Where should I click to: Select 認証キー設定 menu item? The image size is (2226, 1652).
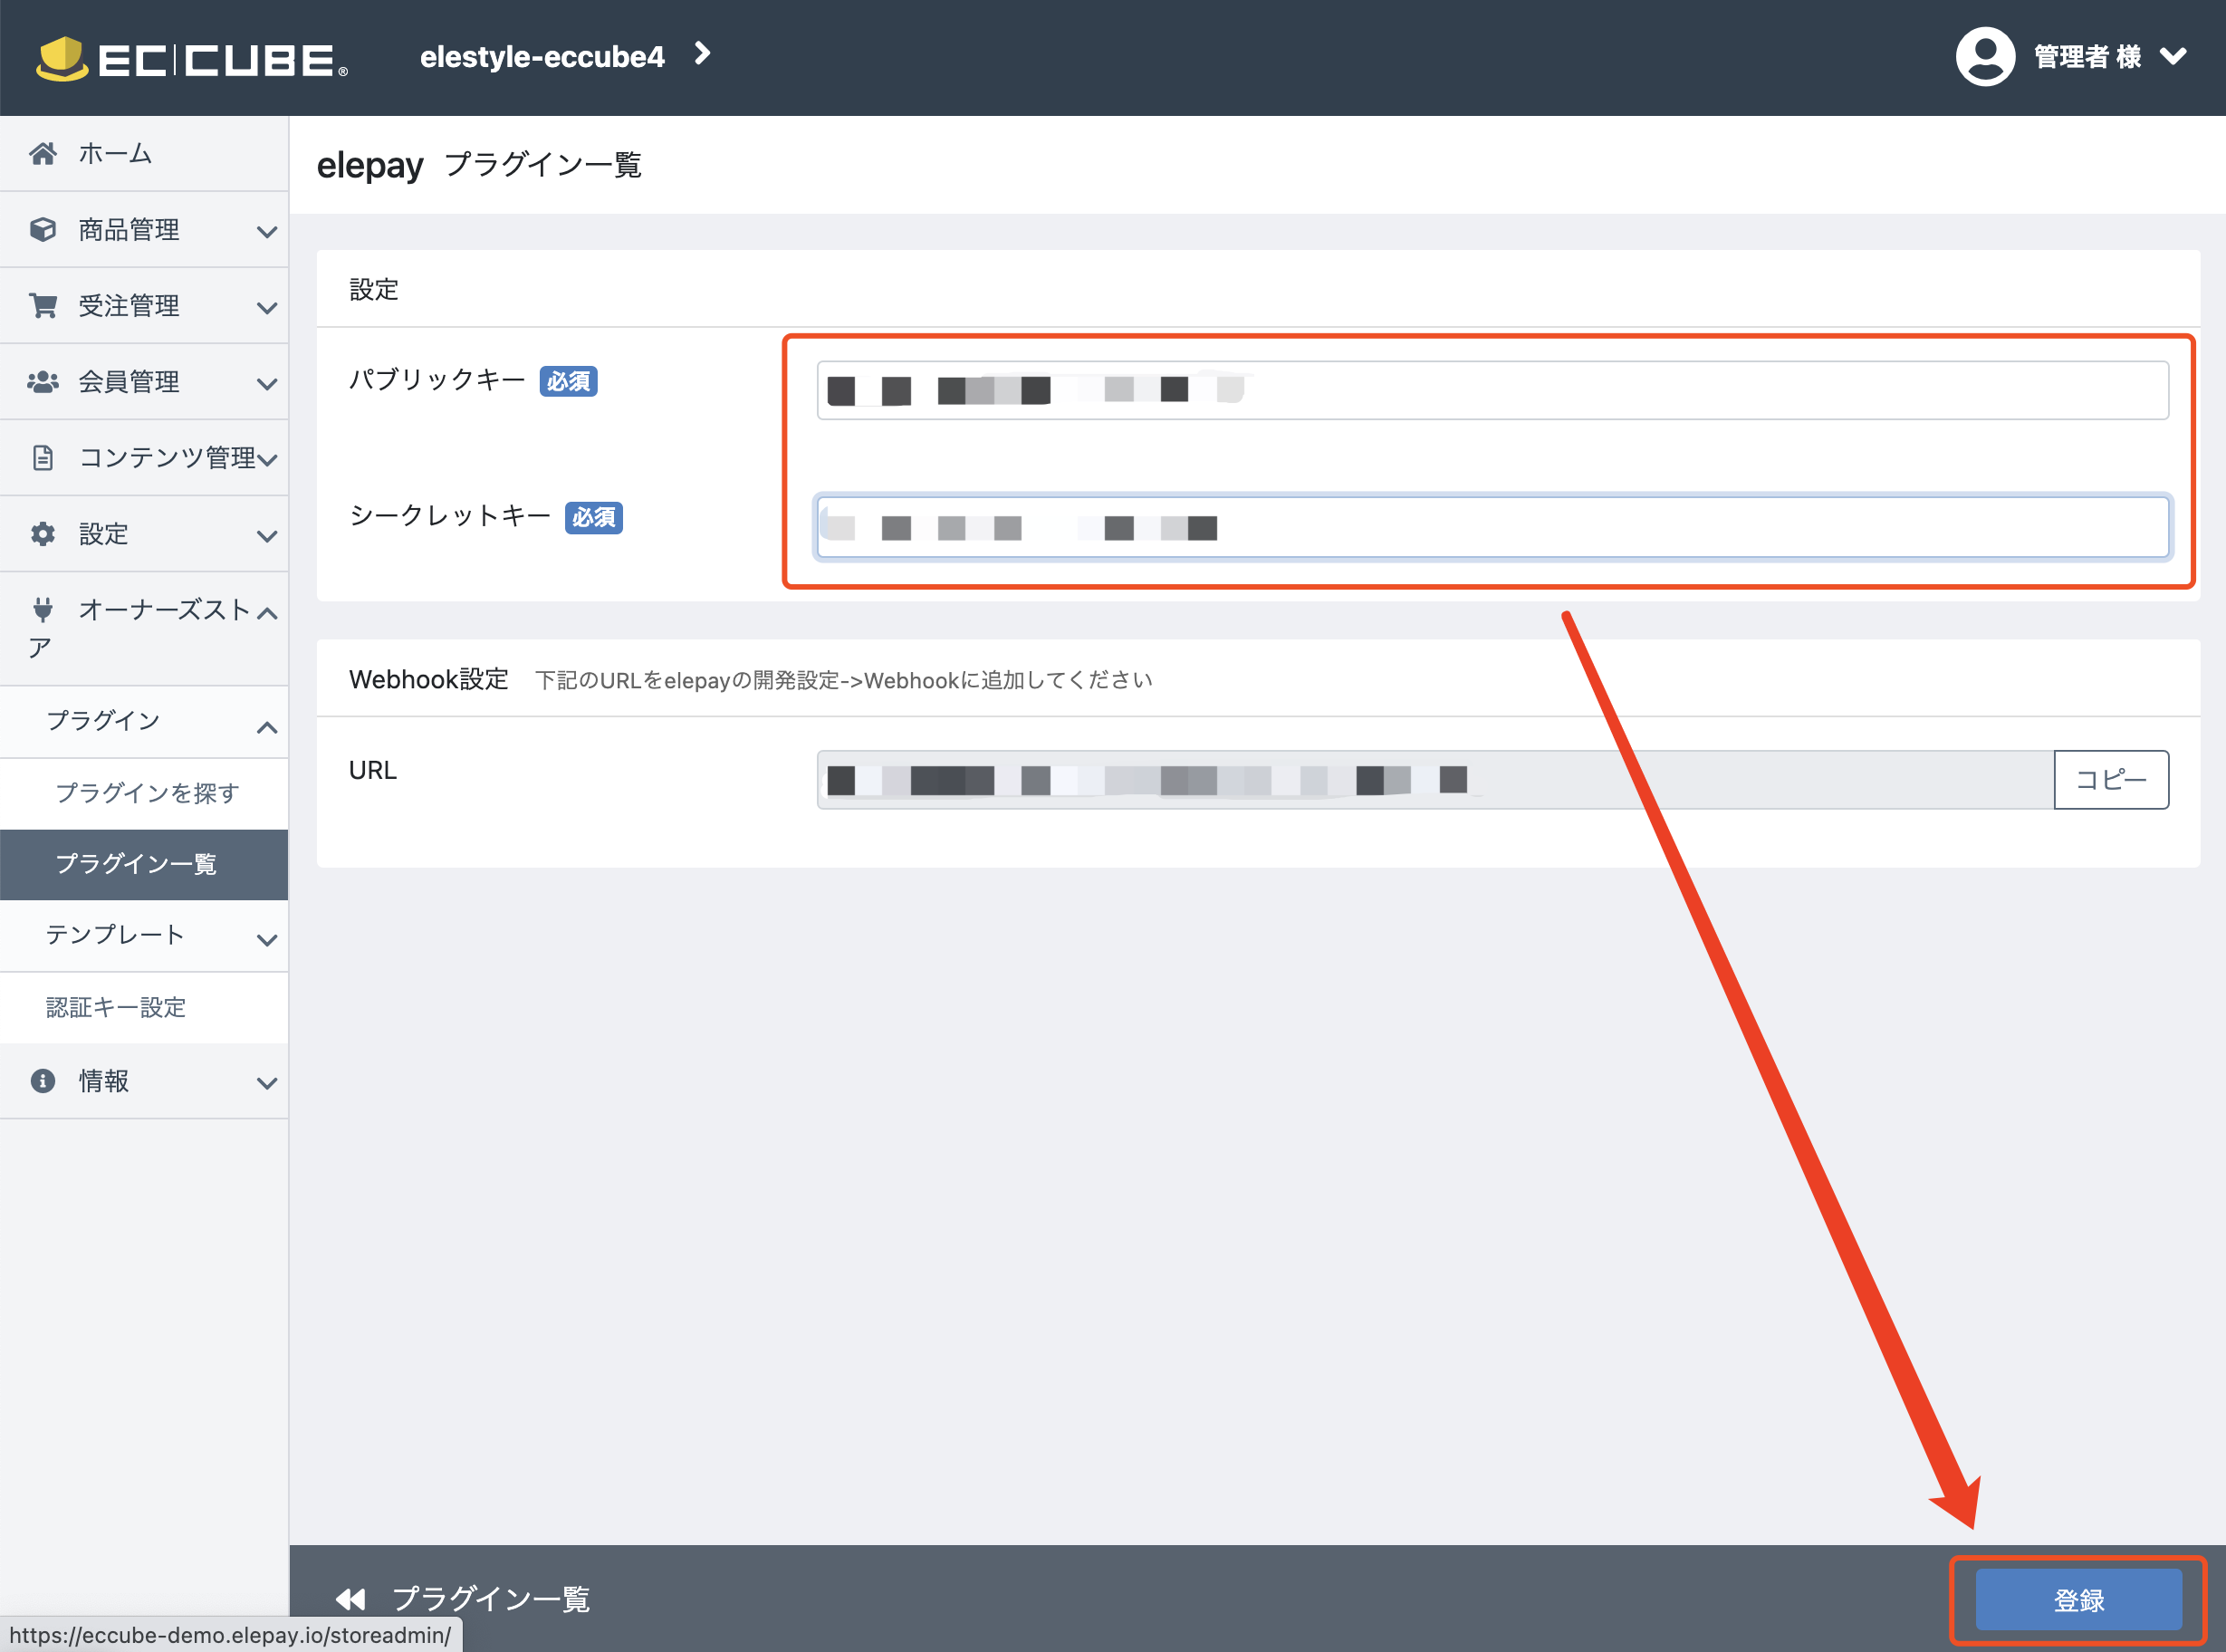[116, 1007]
